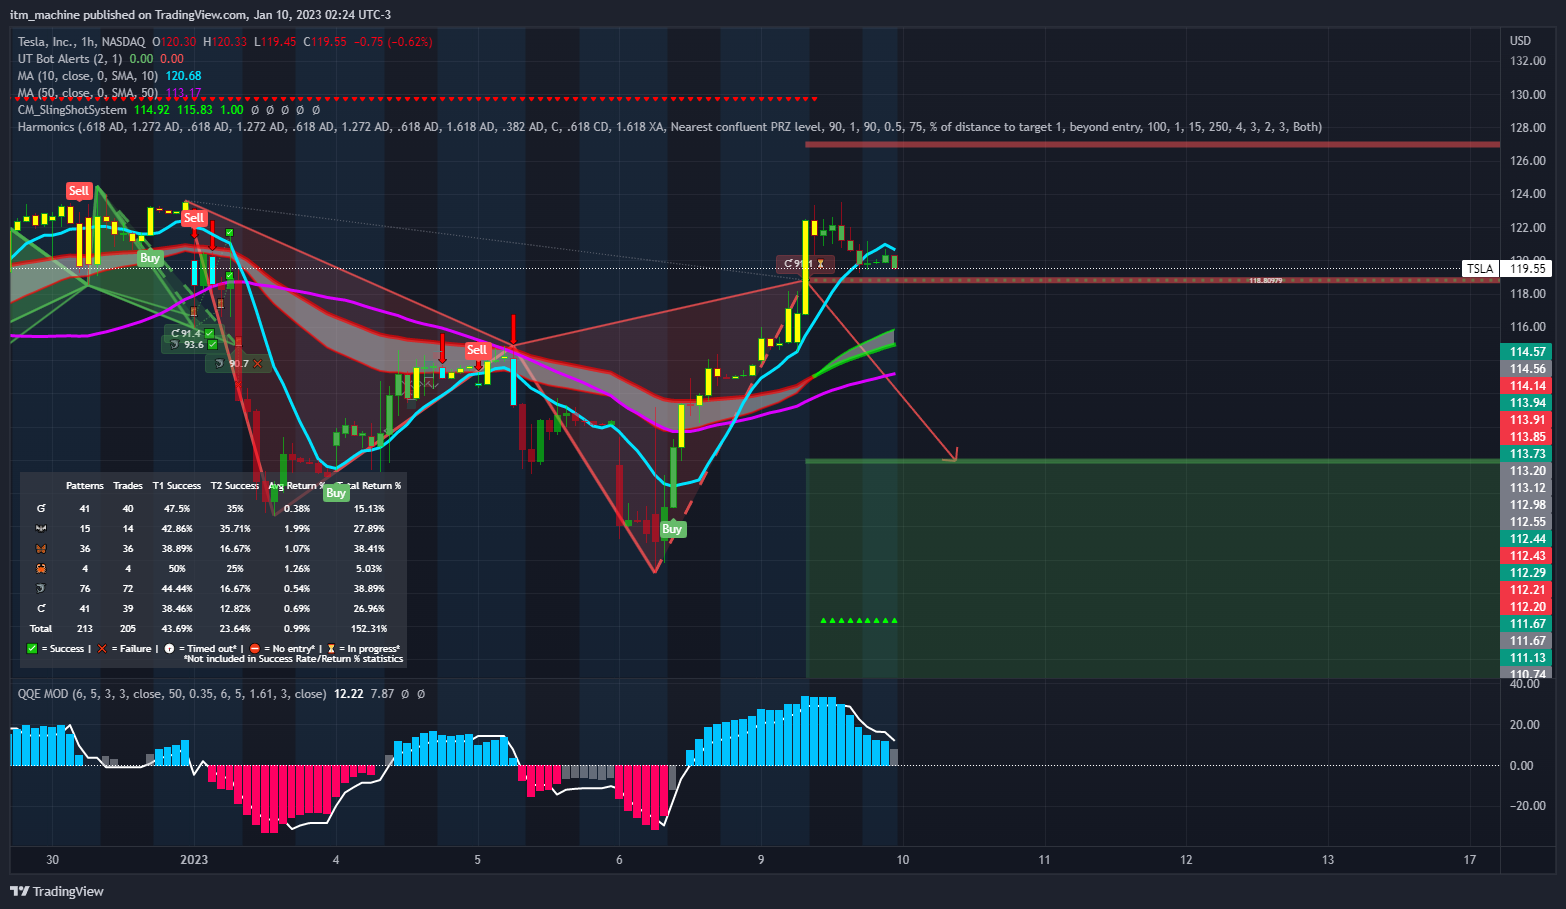The width and height of the screenshot is (1566, 909).
Task: Click the 17 date label on time axis
Action: 1470,860
